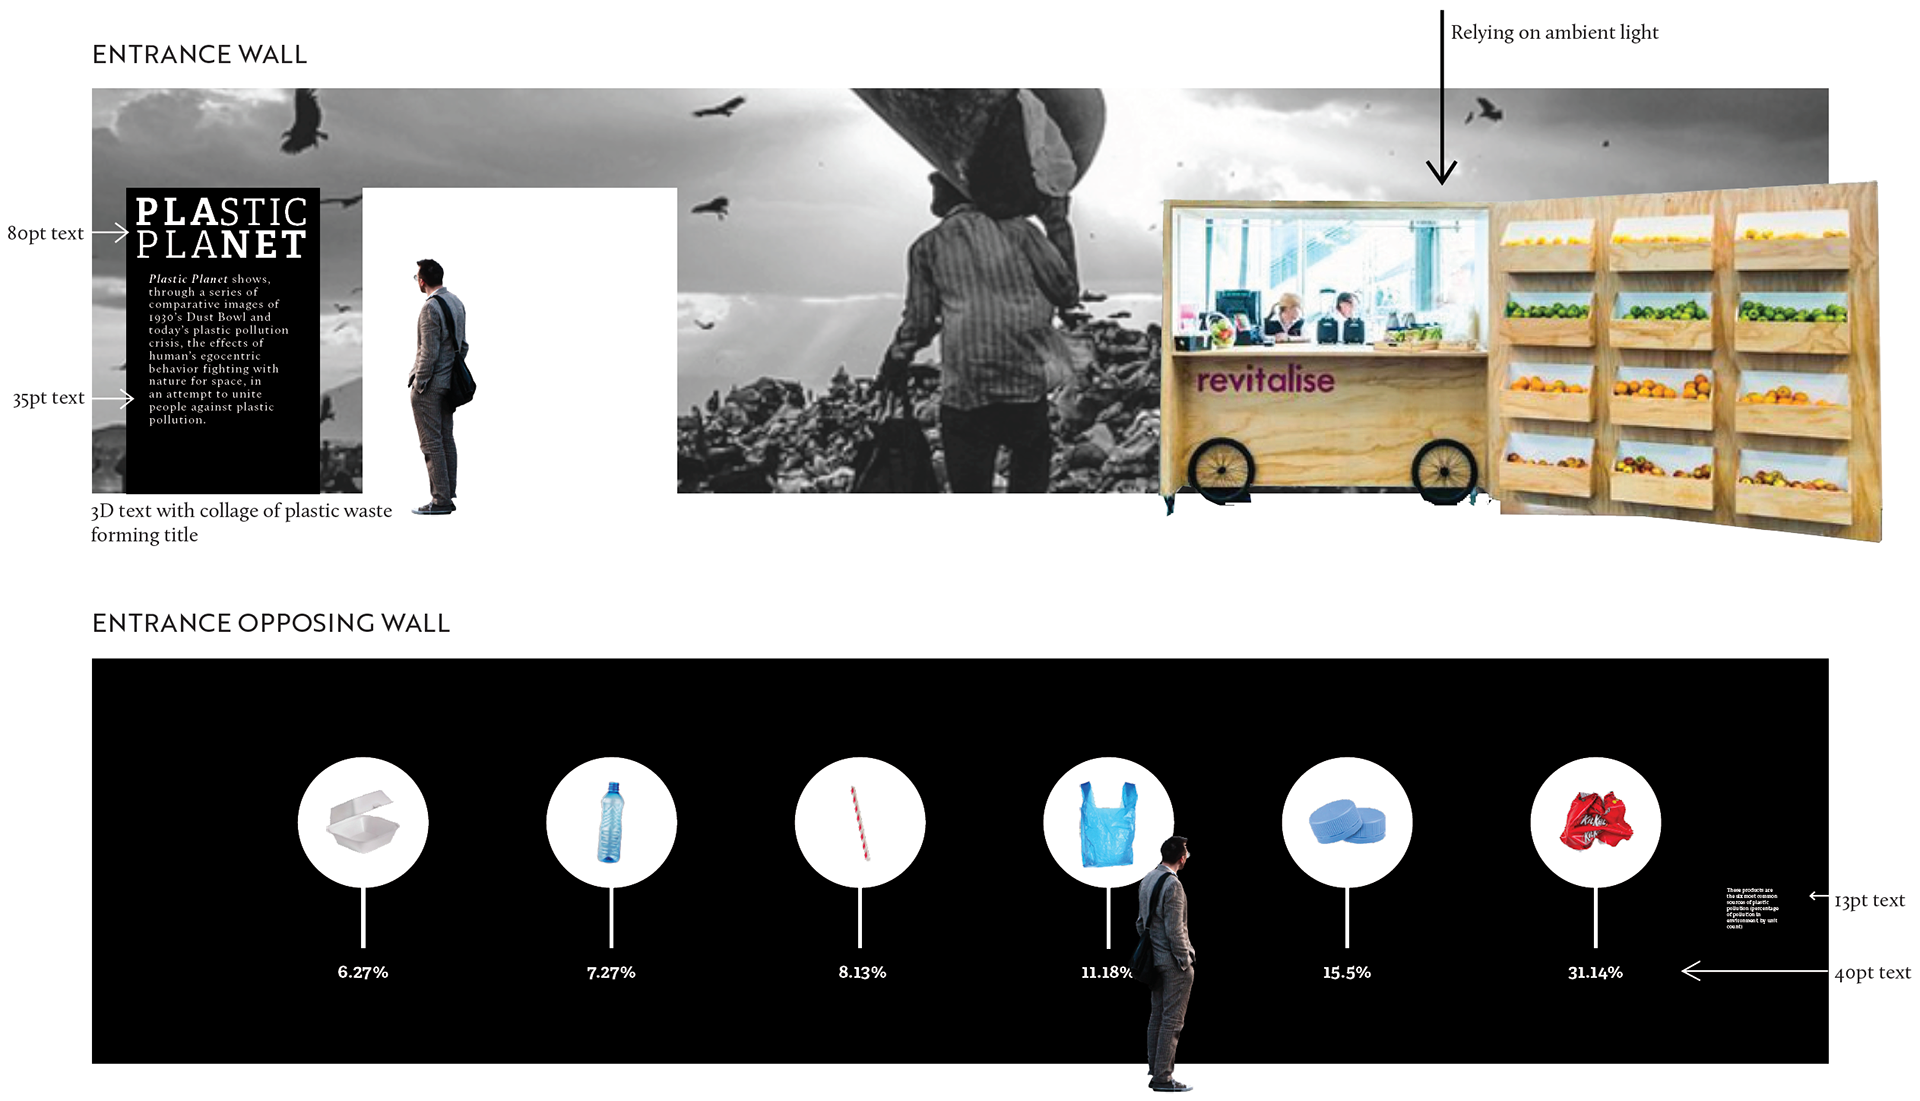1920x1101 pixels.
Task: Click the large downward ambient light arrow
Action: point(1441,97)
